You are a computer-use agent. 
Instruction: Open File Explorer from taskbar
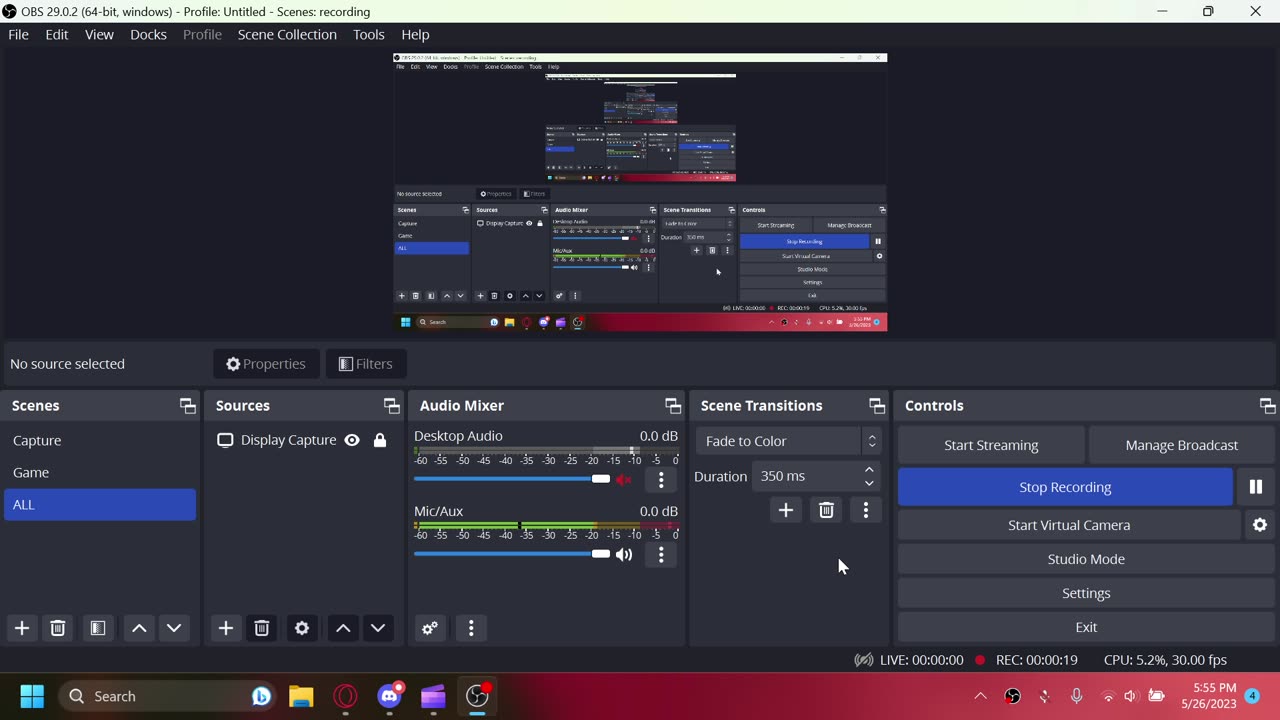[301, 696]
